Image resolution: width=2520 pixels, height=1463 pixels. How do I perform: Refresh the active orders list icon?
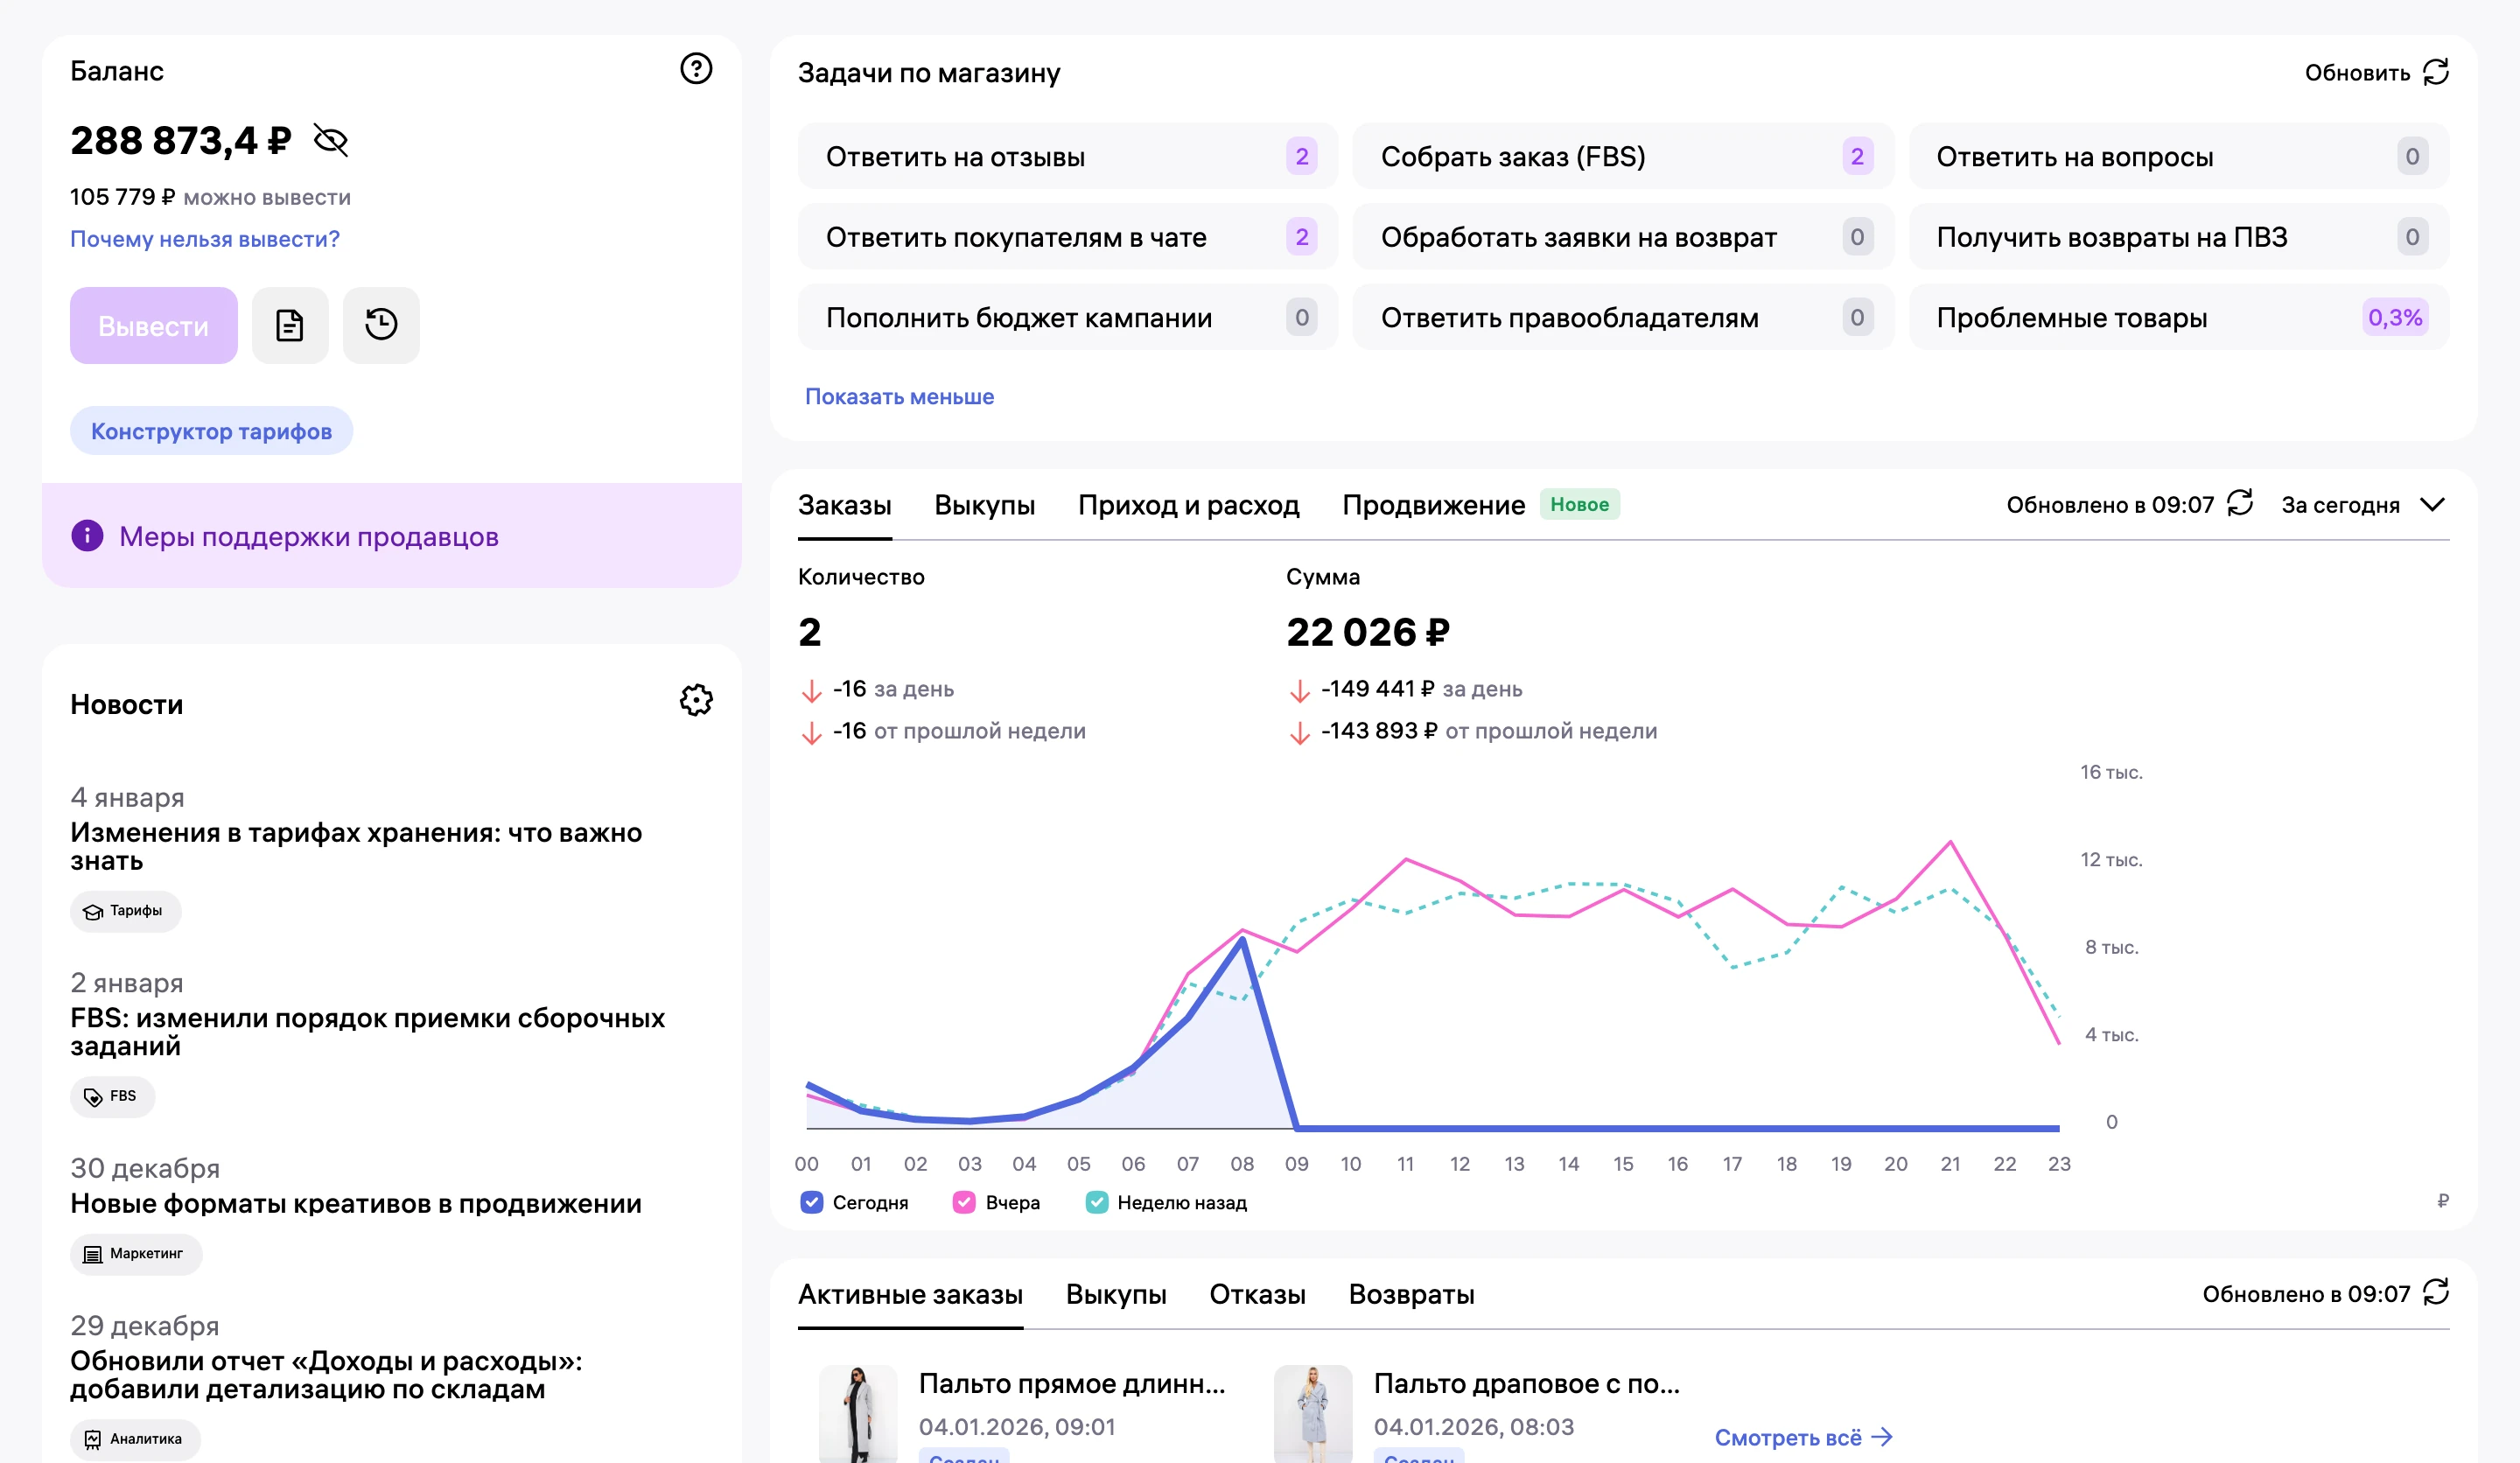point(2436,1292)
